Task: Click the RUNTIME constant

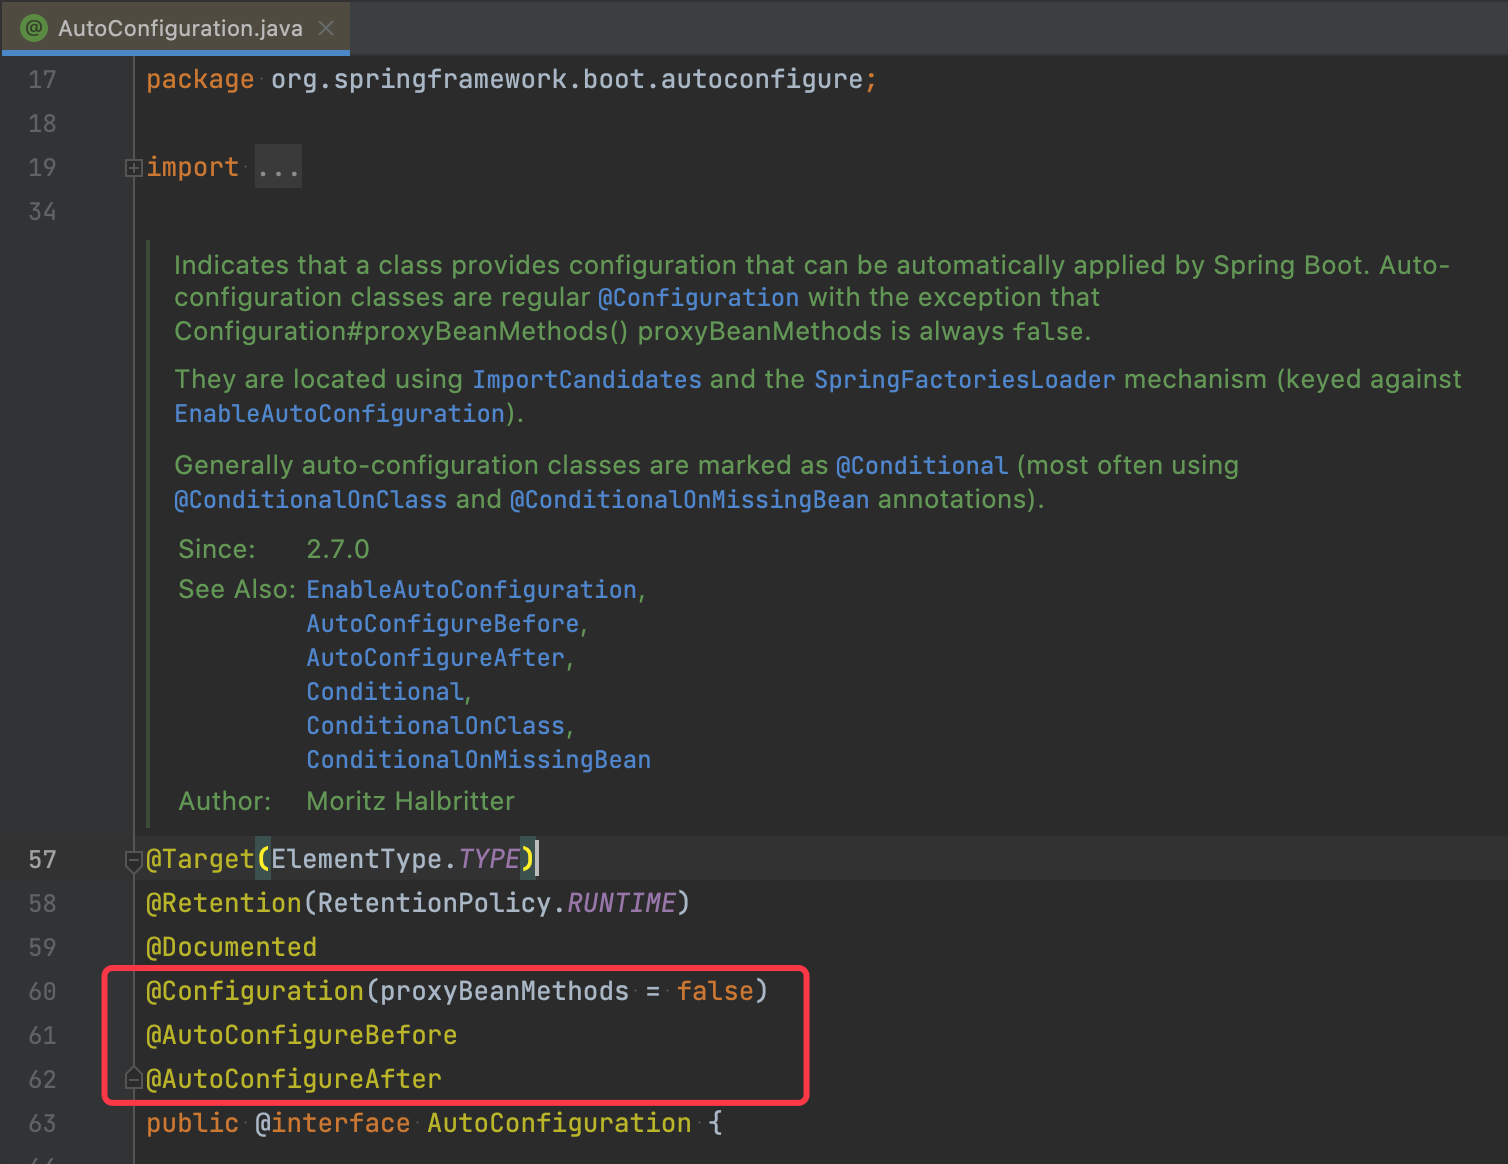Action: pyautogui.click(x=621, y=903)
